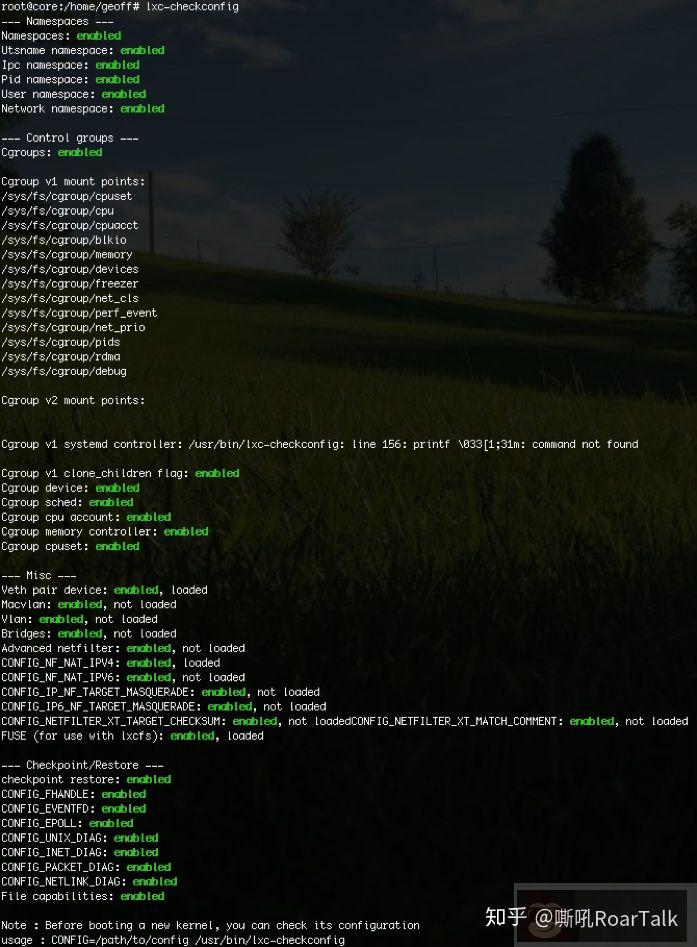Viewport: 697px width, 947px height.
Task: Select the 'CONFIG_UNIX_DIAG:' line
Action: click(x=80, y=838)
